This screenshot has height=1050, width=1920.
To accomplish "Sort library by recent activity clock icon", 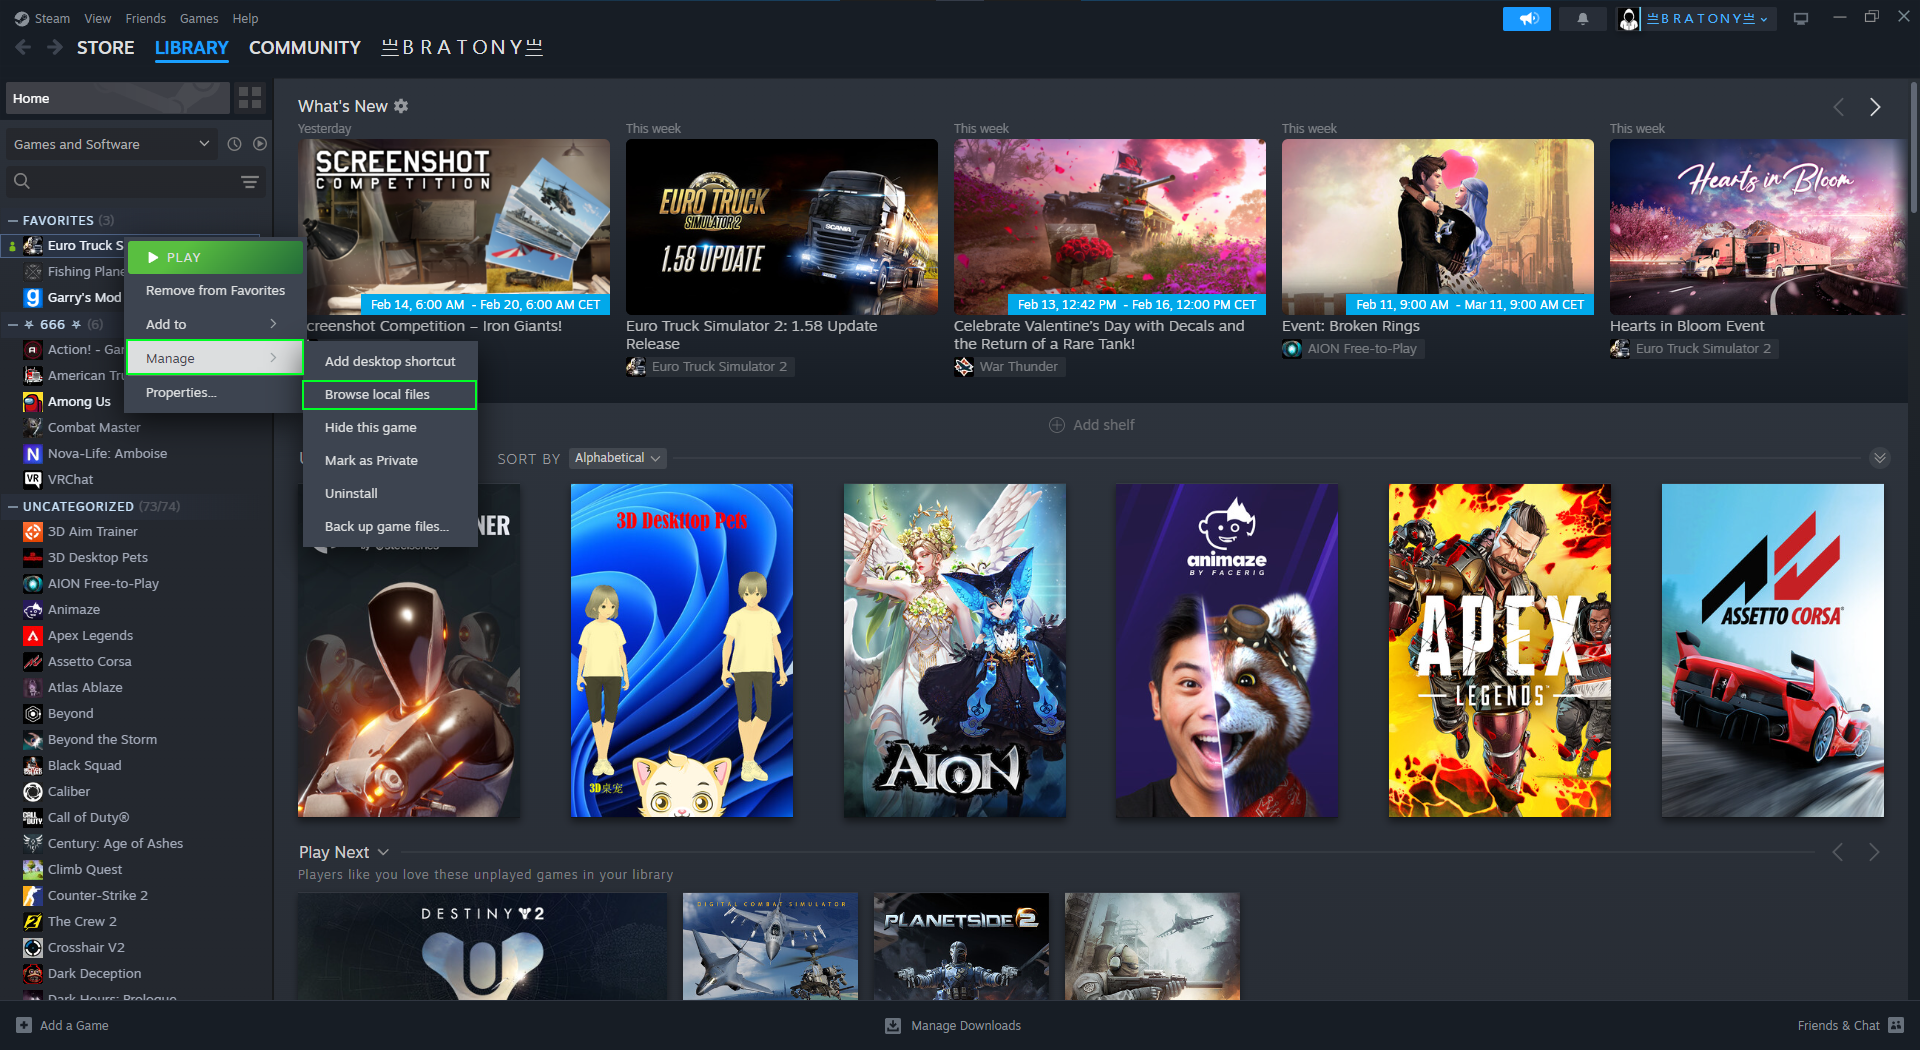I will pos(234,144).
